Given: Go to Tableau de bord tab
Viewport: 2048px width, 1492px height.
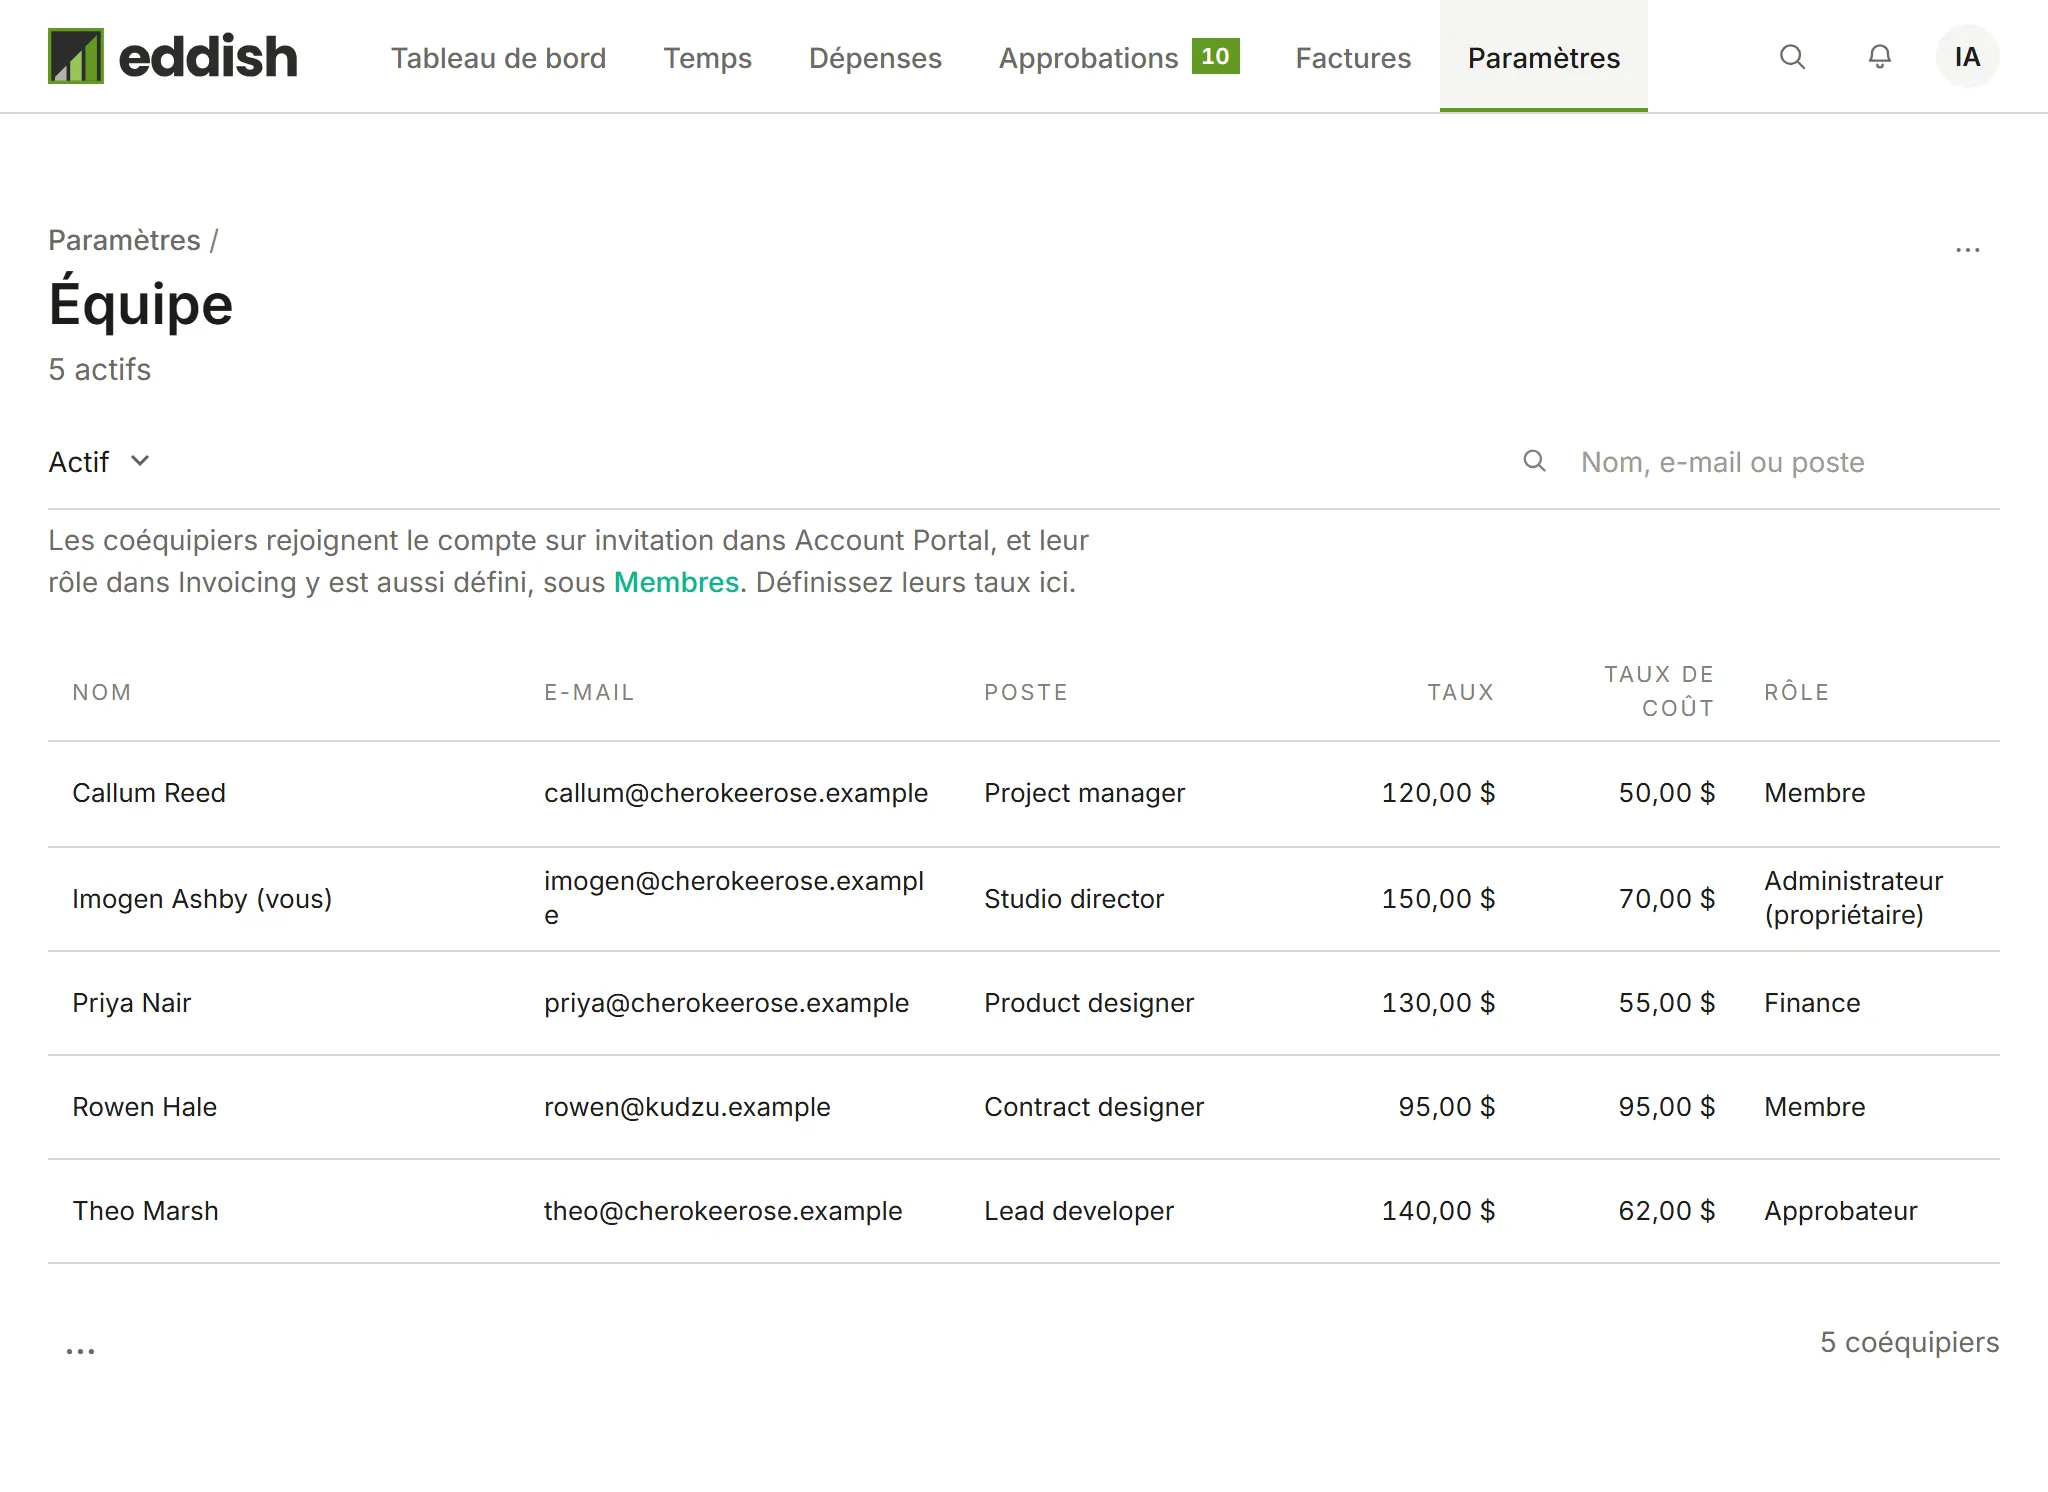Looking at the screenshot, I should (498, 58).
